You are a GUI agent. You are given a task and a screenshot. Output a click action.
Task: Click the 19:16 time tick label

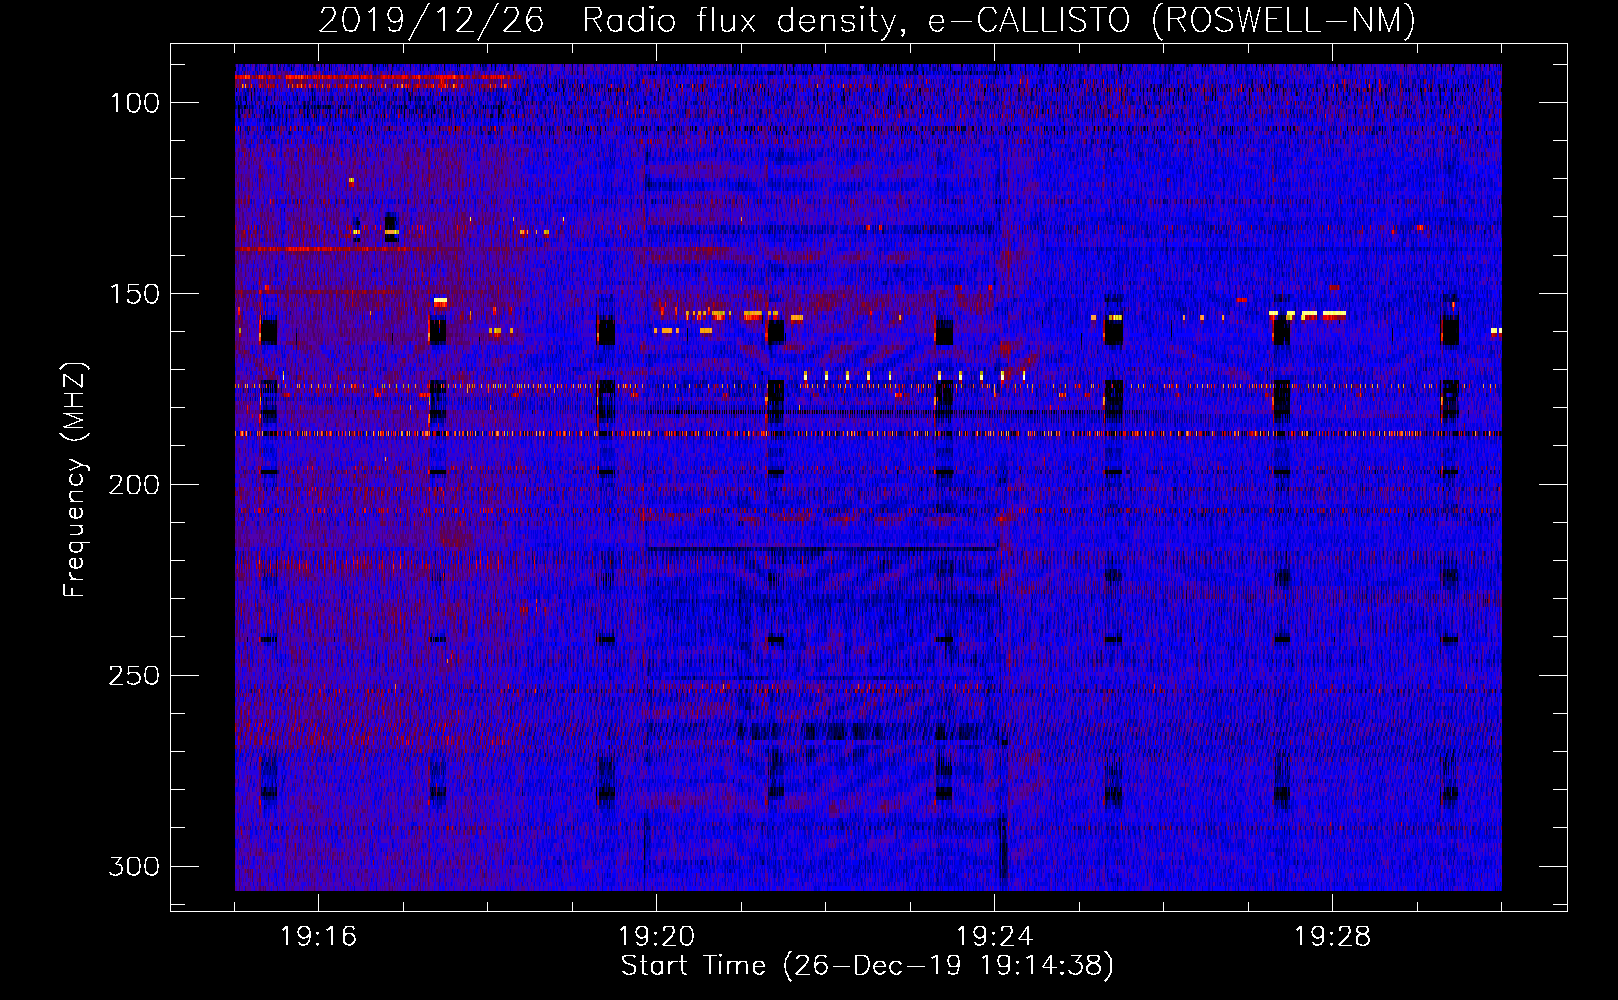[319, 937]
